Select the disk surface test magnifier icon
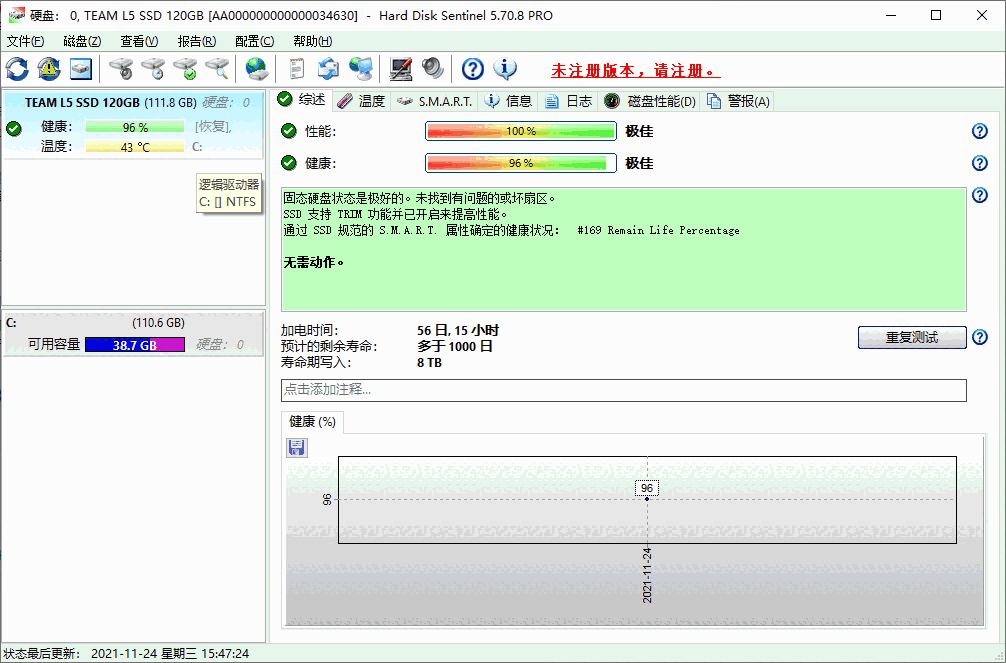The image size is (1006, 663). click(x=215, y=69)
